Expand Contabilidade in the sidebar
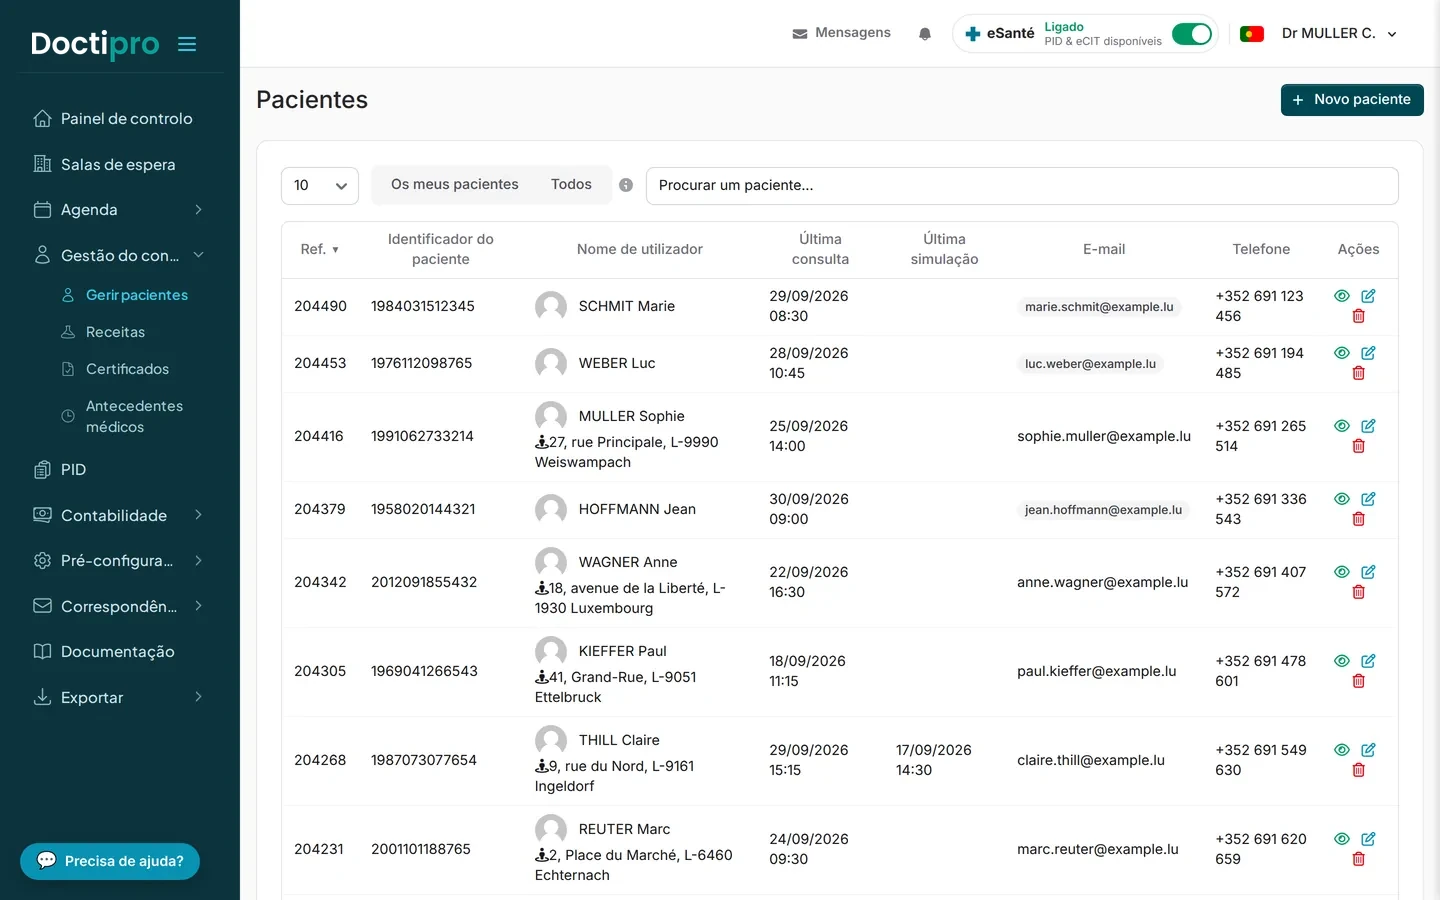 click(x=119, y=516)
